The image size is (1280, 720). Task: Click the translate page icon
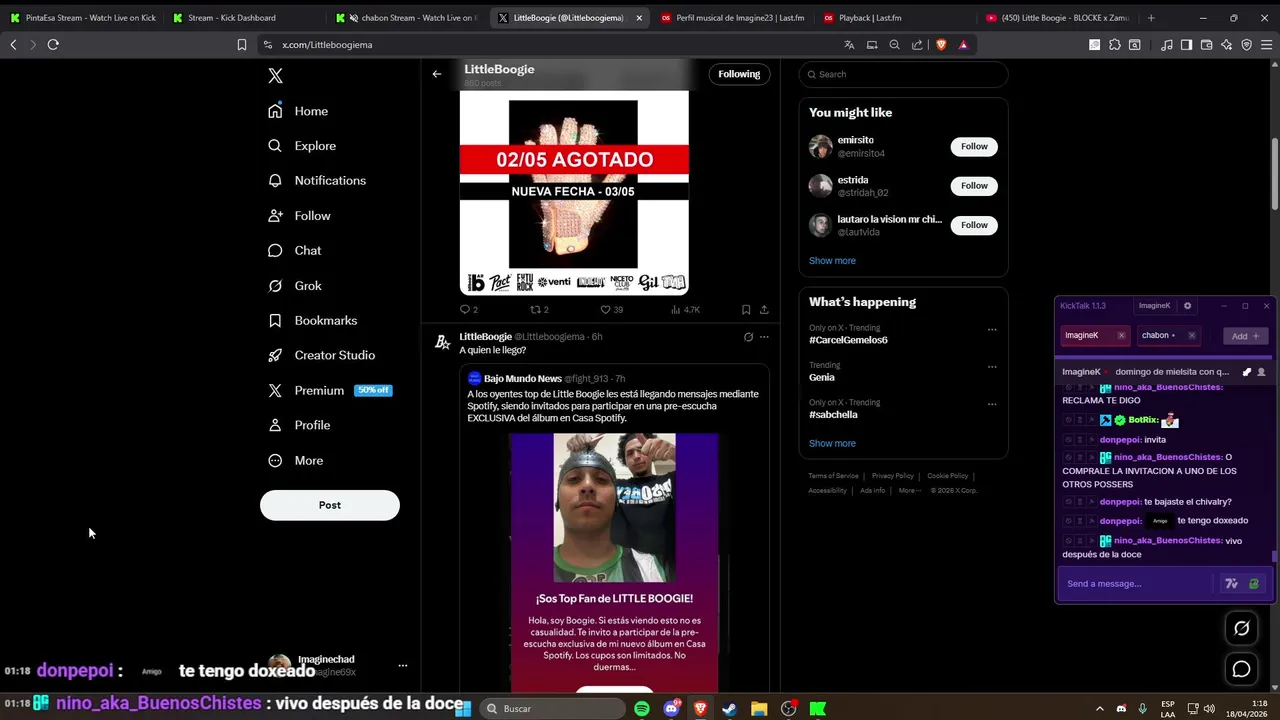click(x=849, y=45)
